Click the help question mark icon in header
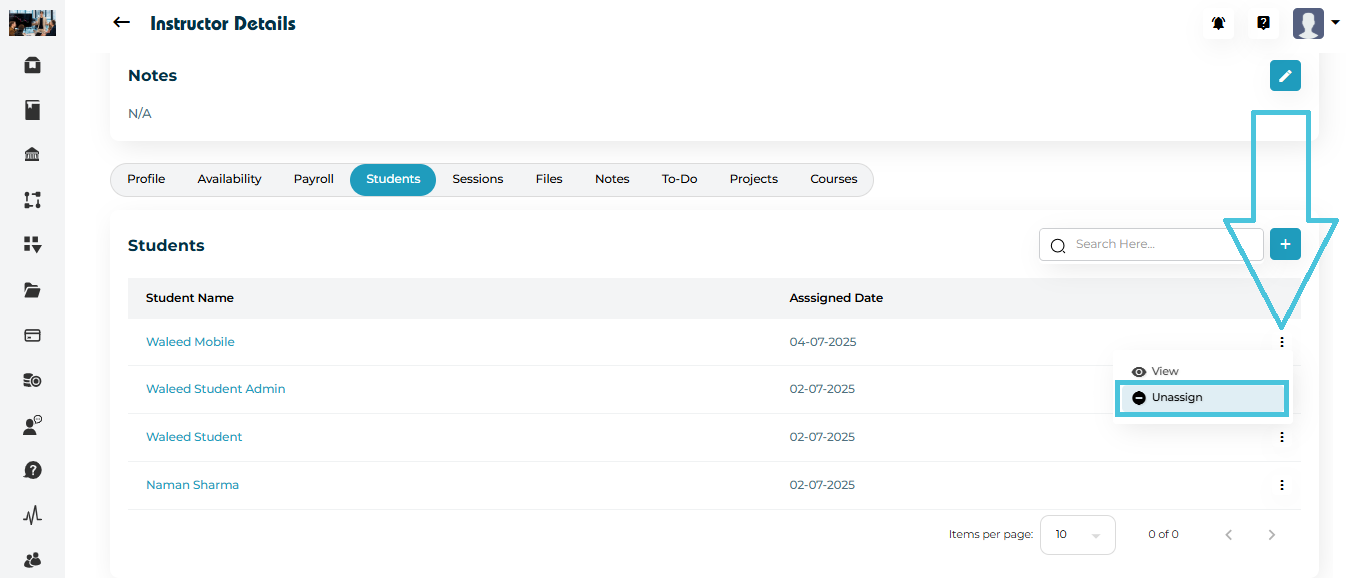Image resolution: width=1359 pixels, height=578 pixels. coord(1263,23)
